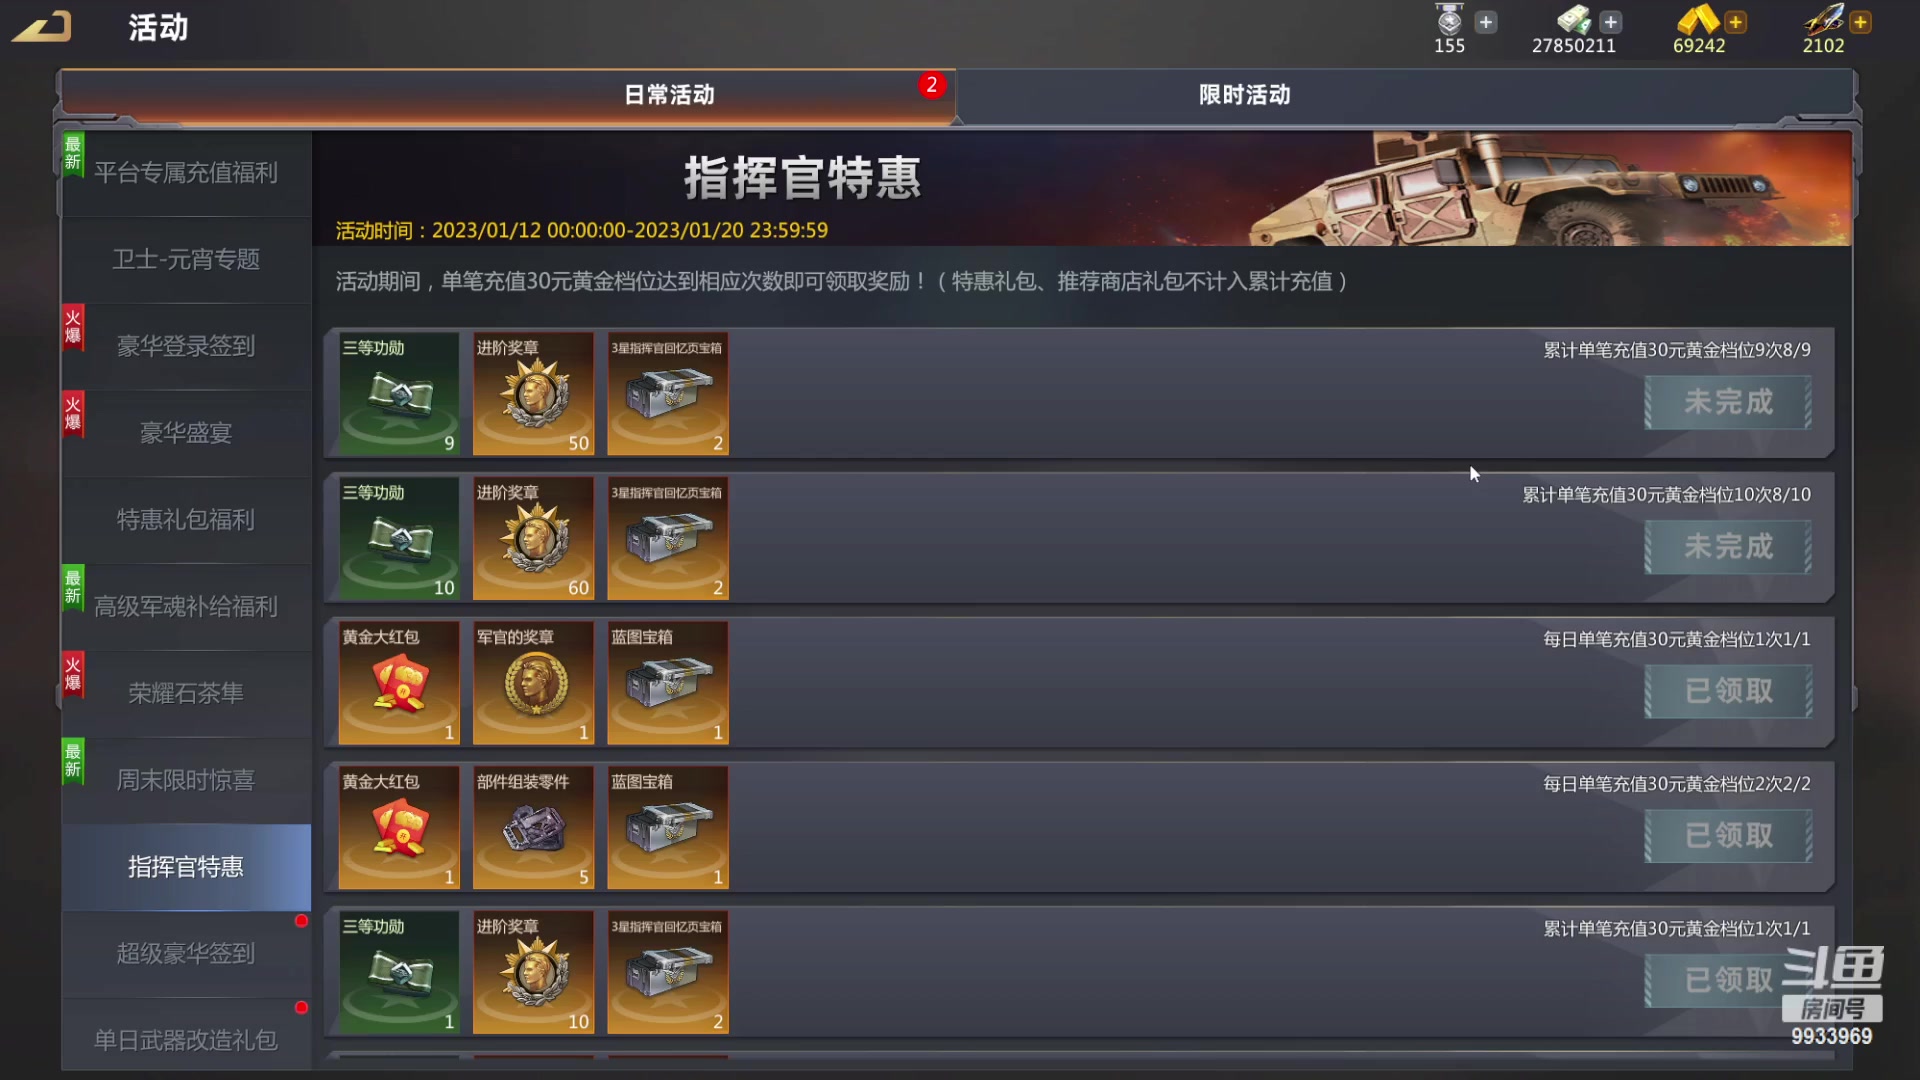
Task: Click 未完成 button for the 10次 tier
Action: click(x=1728, y=547)
